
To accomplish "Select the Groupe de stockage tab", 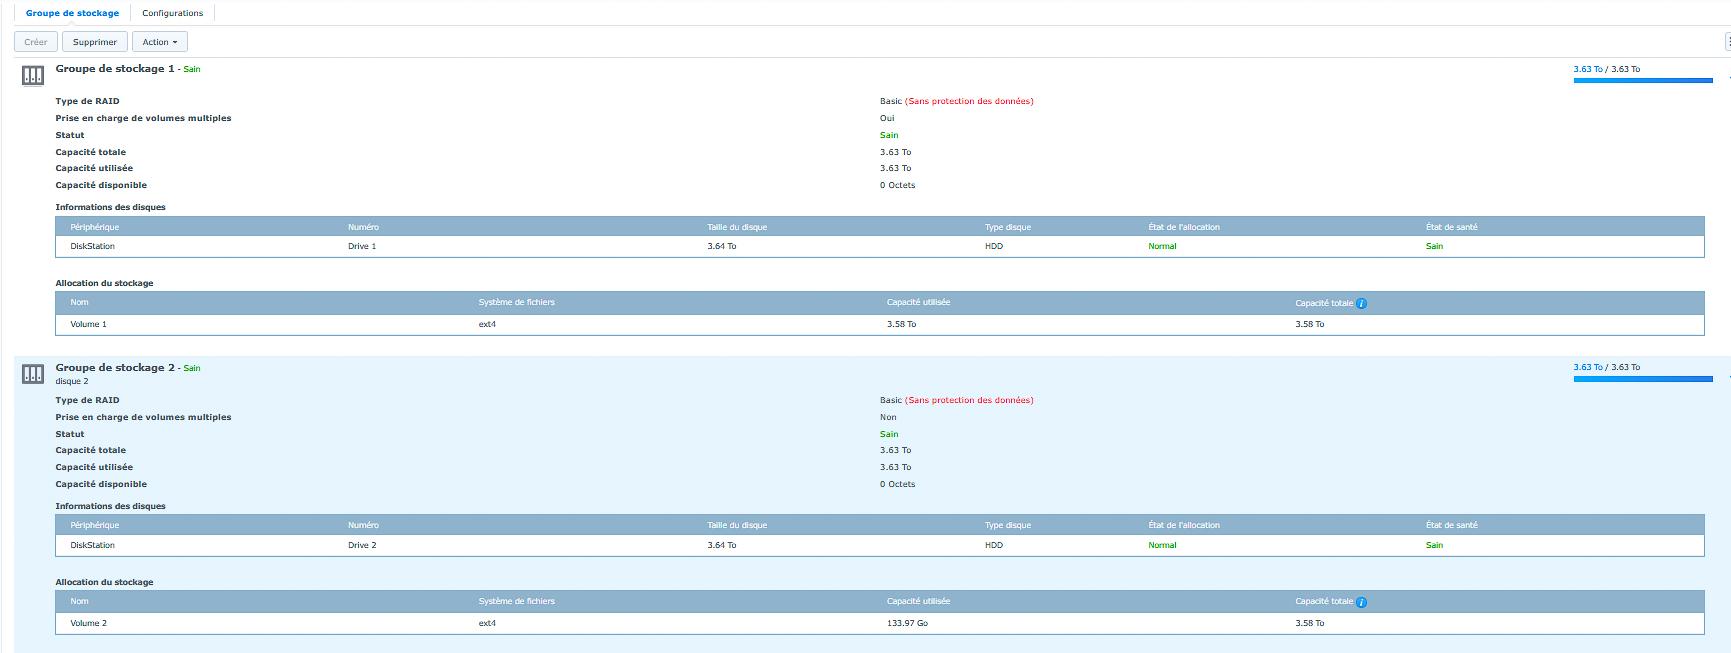I will (x=72, y=13).
